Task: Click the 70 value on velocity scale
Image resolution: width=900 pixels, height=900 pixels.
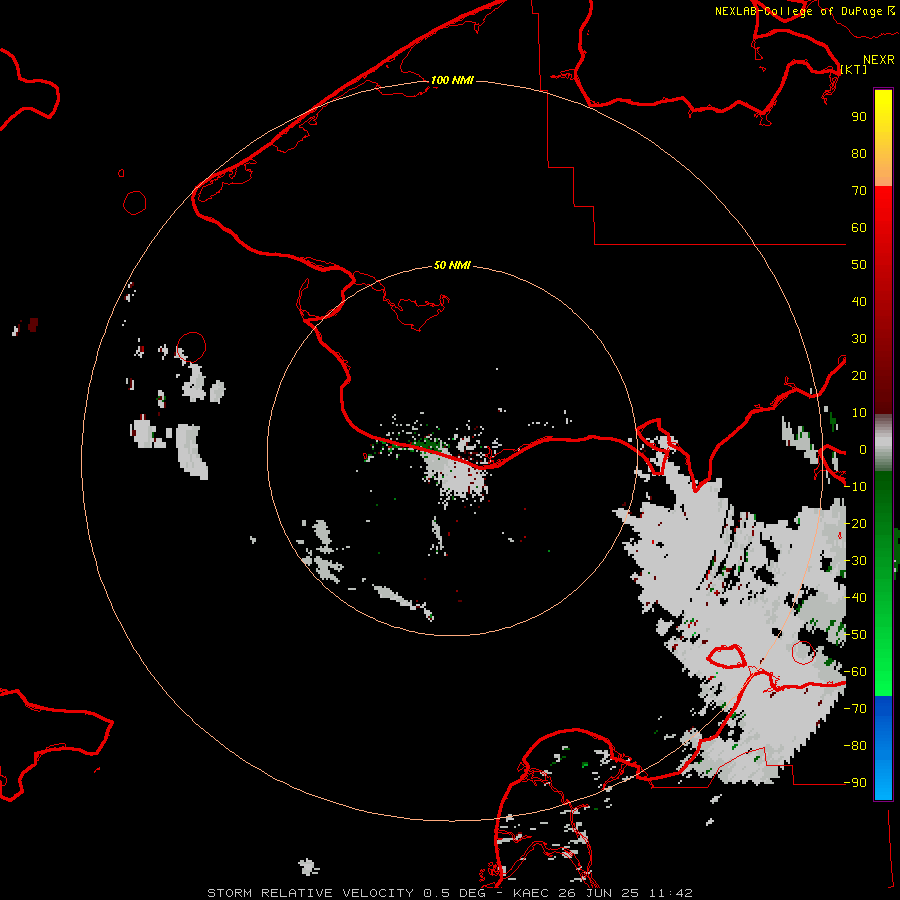Action: click(859, 191)
